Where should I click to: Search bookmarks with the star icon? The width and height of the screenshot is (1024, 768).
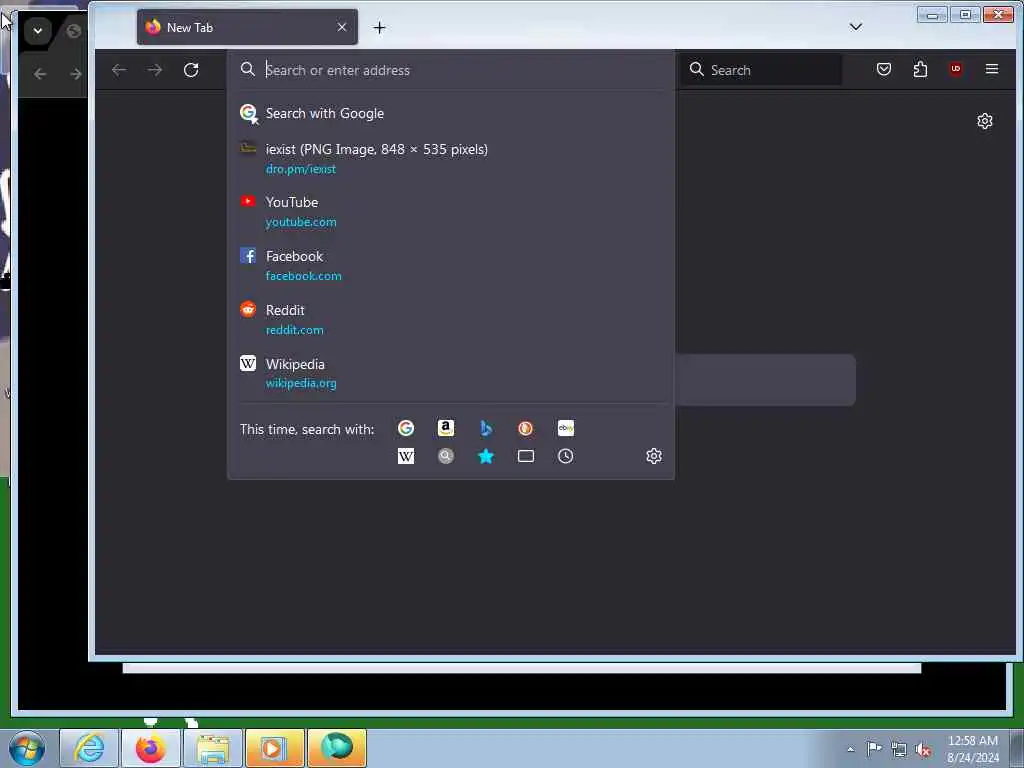pos(486,456)
